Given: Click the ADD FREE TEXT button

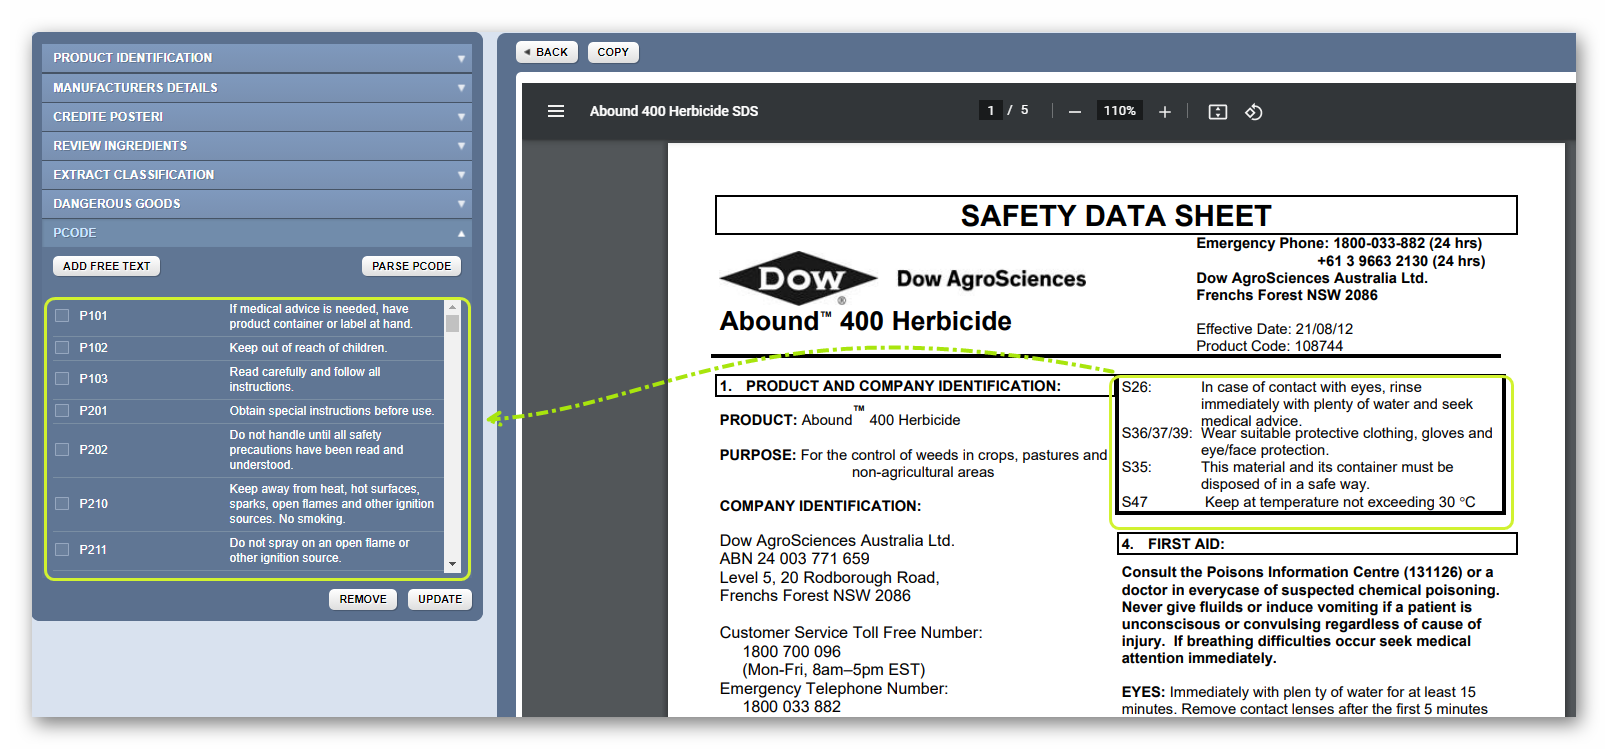Looking at the screenshot, I should (107, 266).
